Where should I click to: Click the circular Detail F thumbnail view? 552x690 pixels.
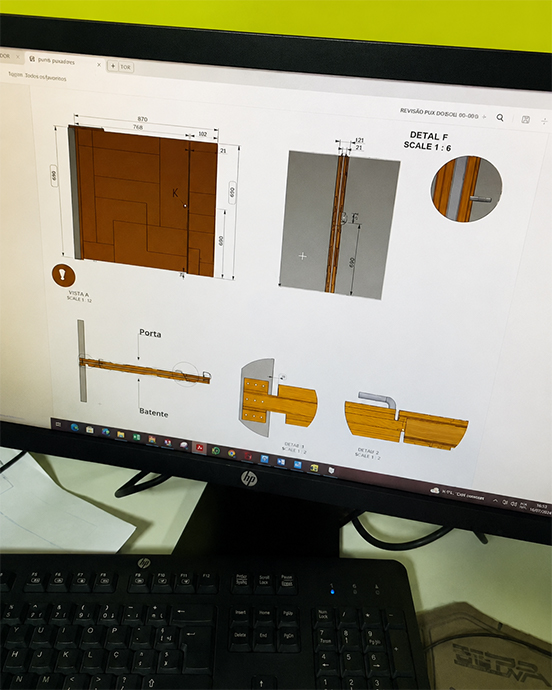click(466, 189)
